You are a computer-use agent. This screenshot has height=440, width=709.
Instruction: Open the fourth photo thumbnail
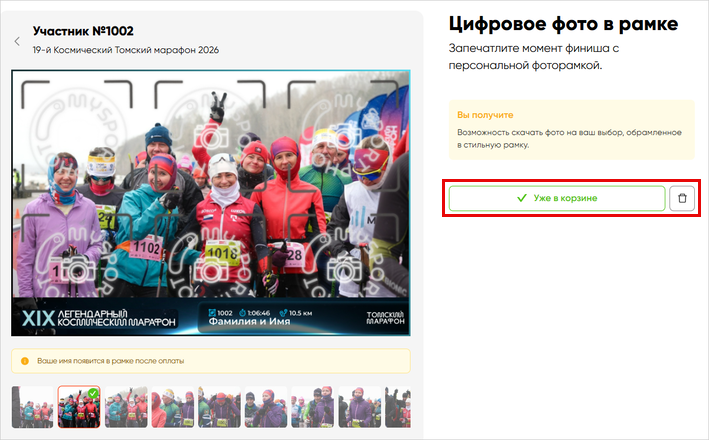click(172, 407)
